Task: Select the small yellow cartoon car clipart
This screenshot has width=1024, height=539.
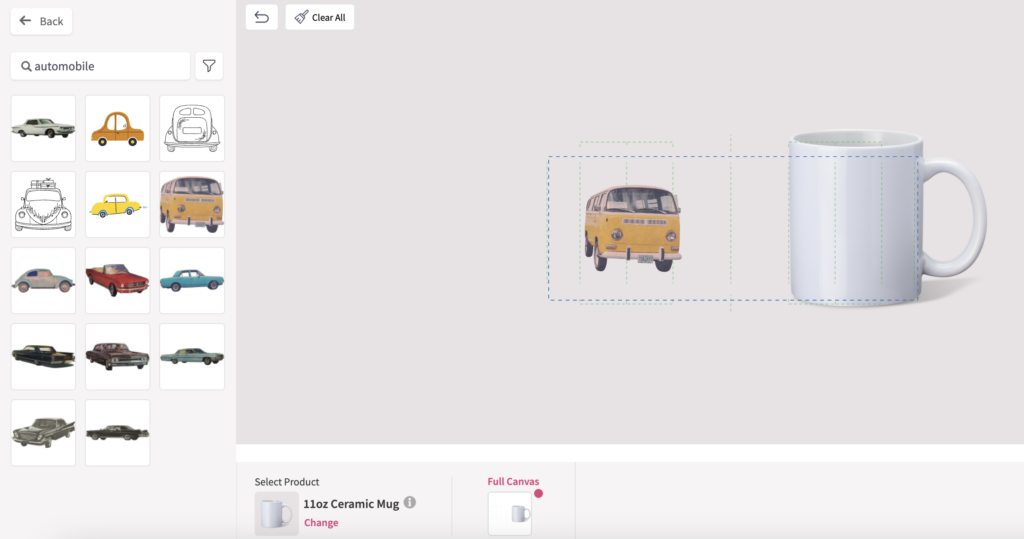Action: pos(118,204)
